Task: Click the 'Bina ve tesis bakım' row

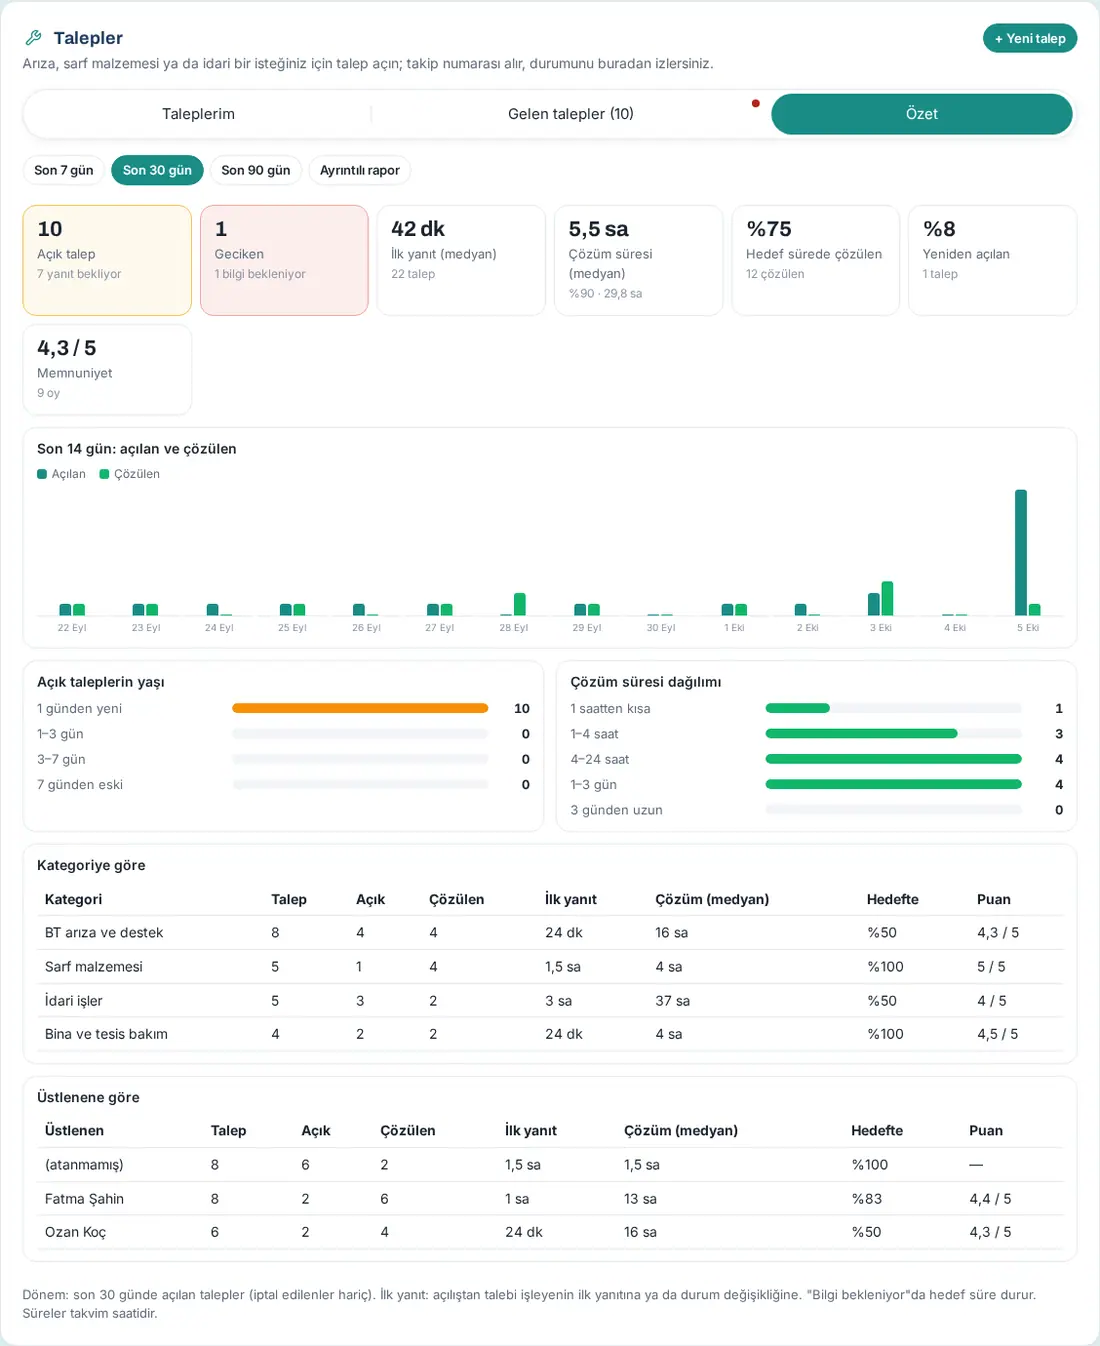Action: tap(550, 1034)
